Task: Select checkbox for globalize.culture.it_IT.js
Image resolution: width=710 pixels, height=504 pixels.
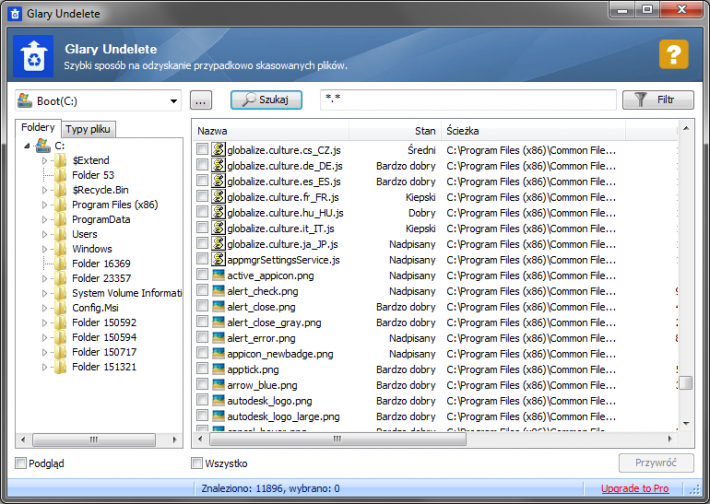Action: pyautogui.click(x=202, y=228)
